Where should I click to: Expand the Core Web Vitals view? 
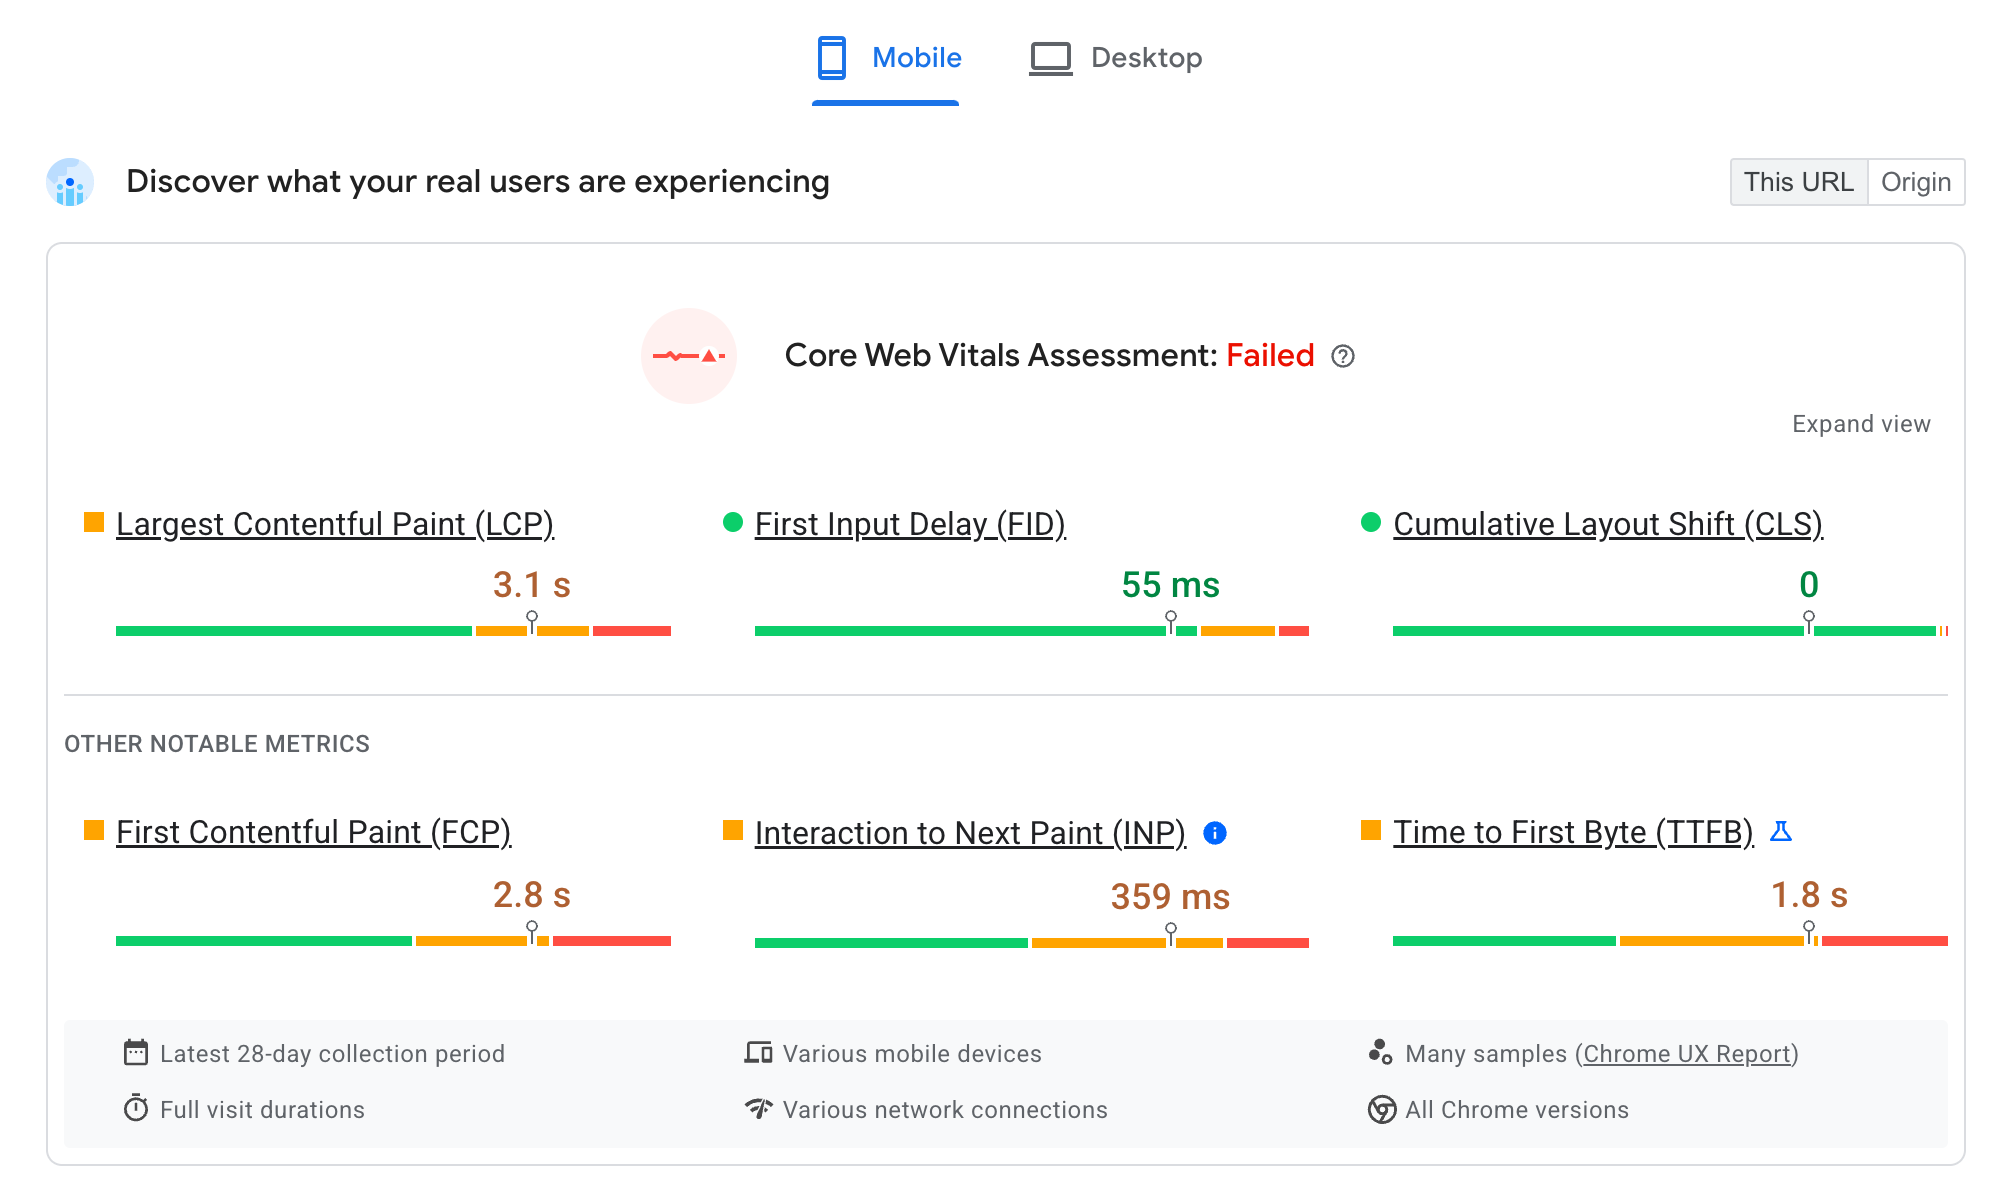(x=1860, y=423)
